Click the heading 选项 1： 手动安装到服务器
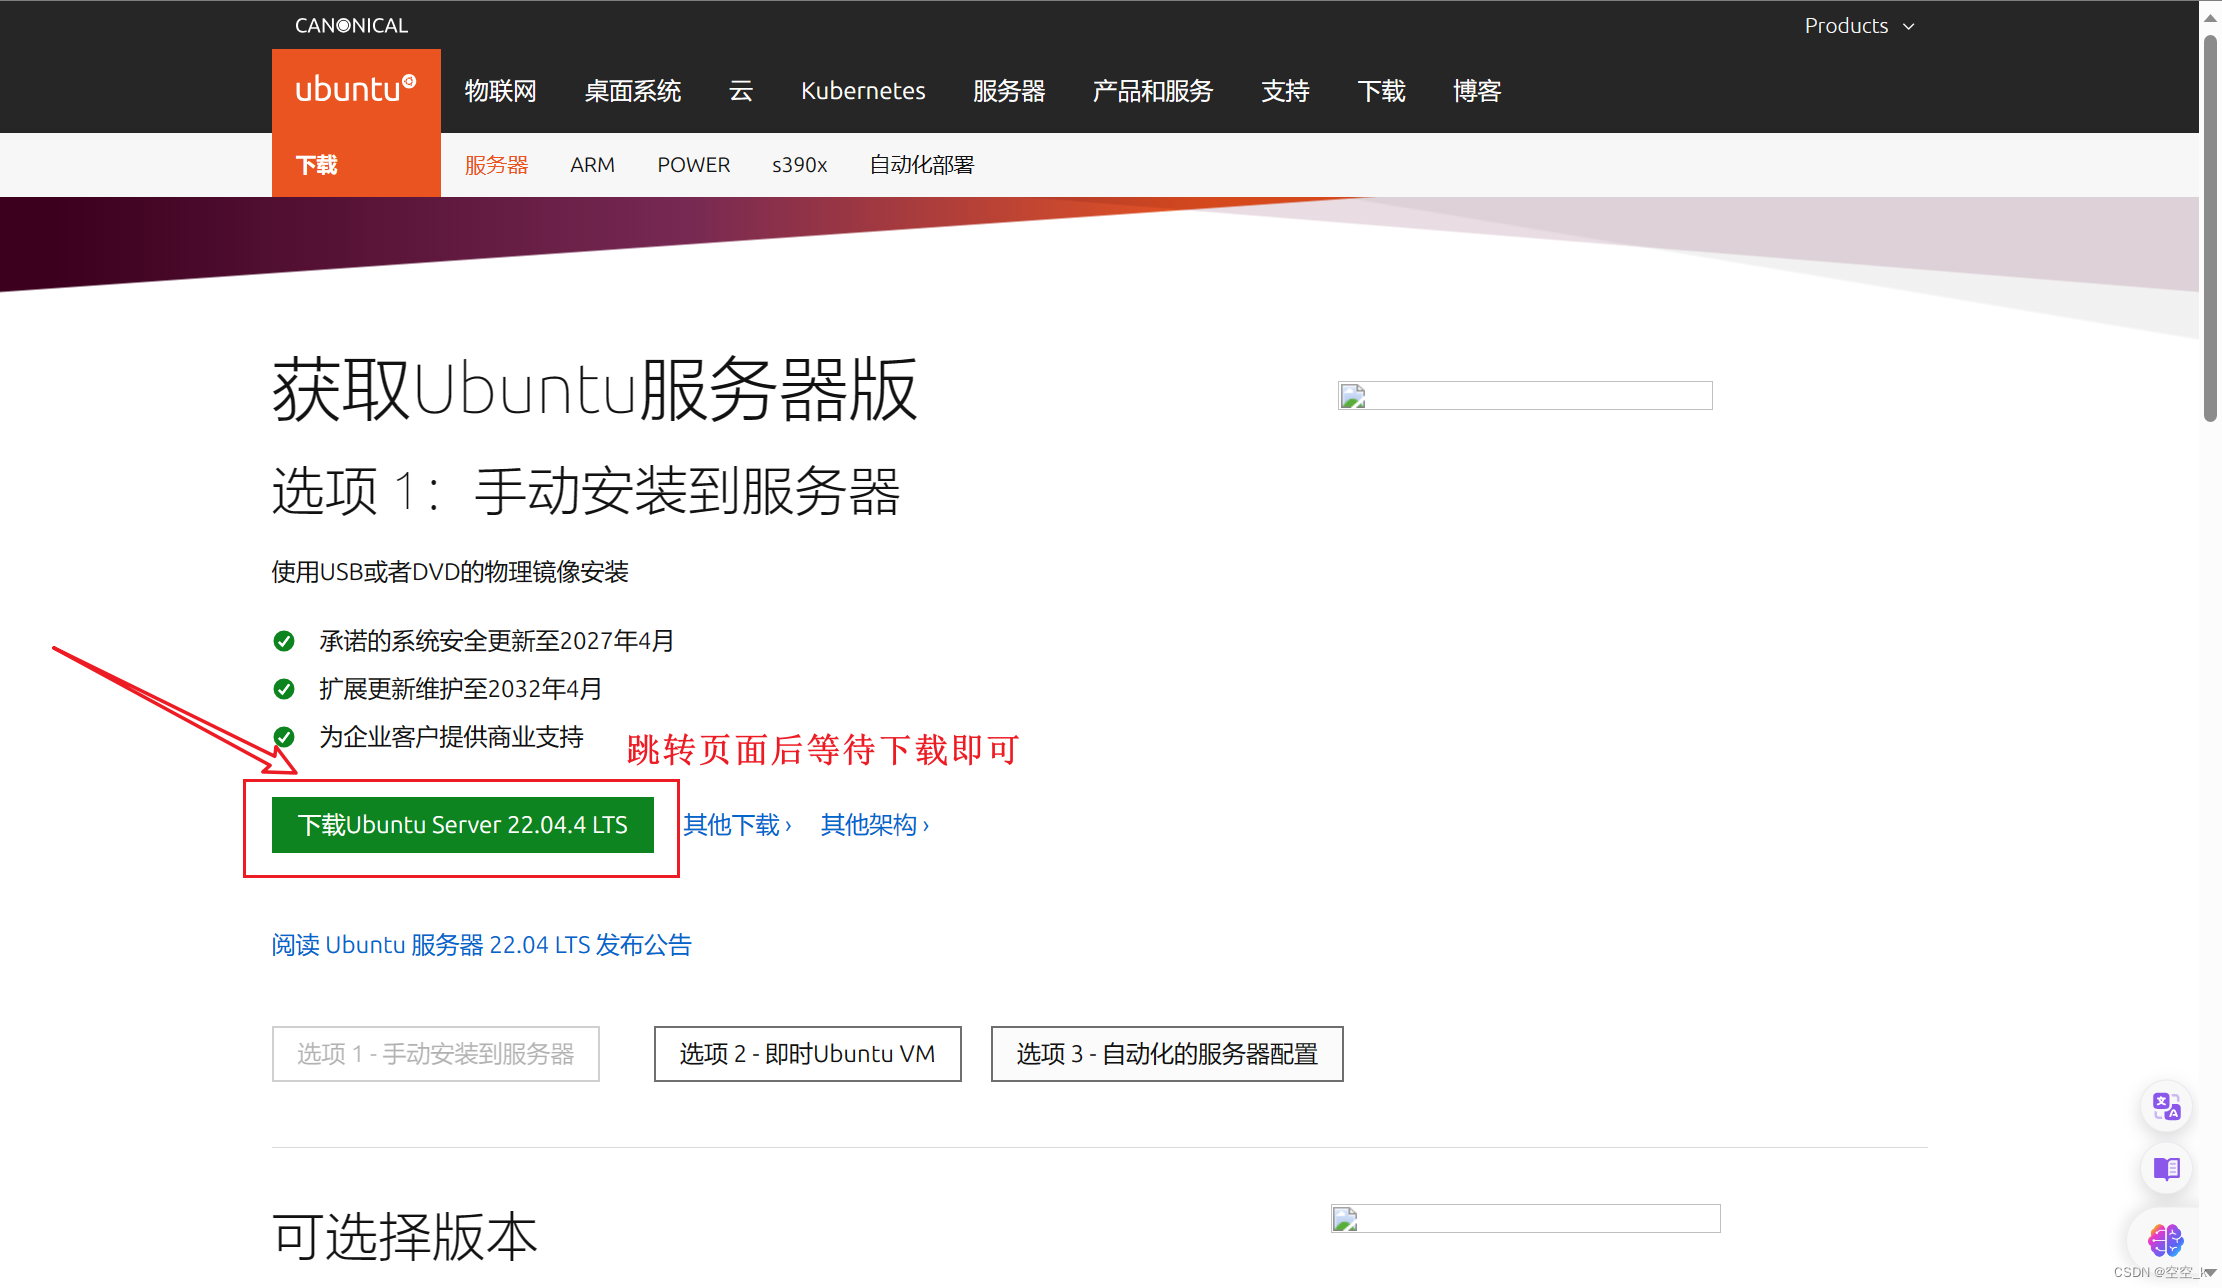Screen dimensions: 2222x1288 586,491
